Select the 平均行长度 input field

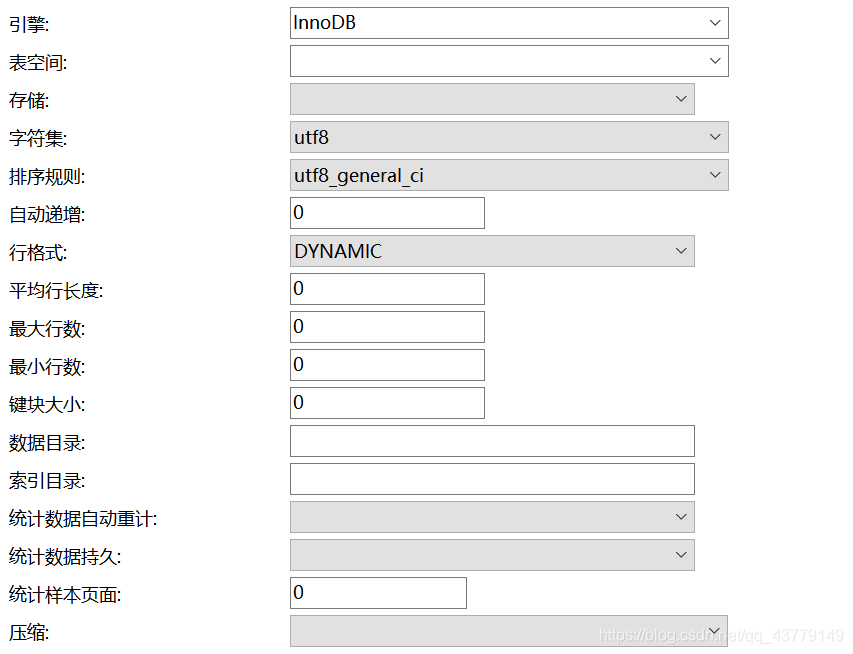click(x=386, y=288)
